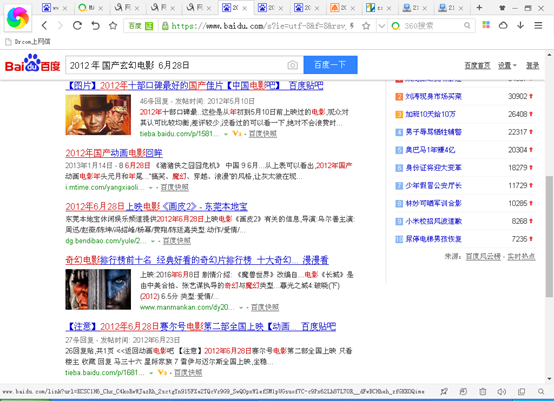This screenshot has width=554, height=401.
Task: Click the green 百度 site badge in address bar
Action: coord(141,26)
